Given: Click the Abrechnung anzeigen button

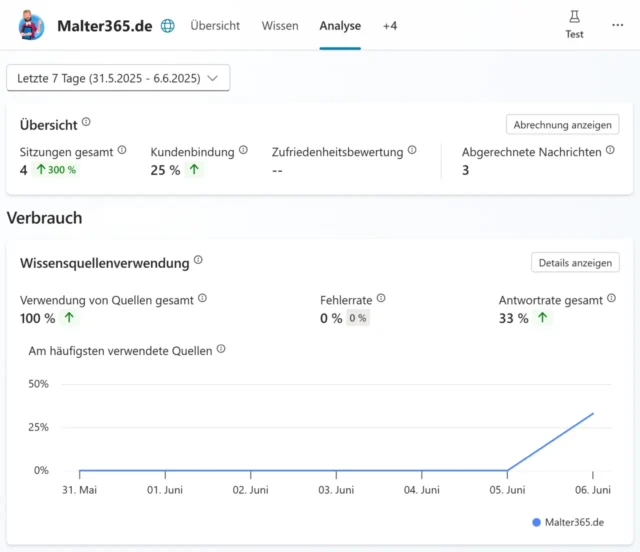Looking at the screenshot, I should [562, 125].
